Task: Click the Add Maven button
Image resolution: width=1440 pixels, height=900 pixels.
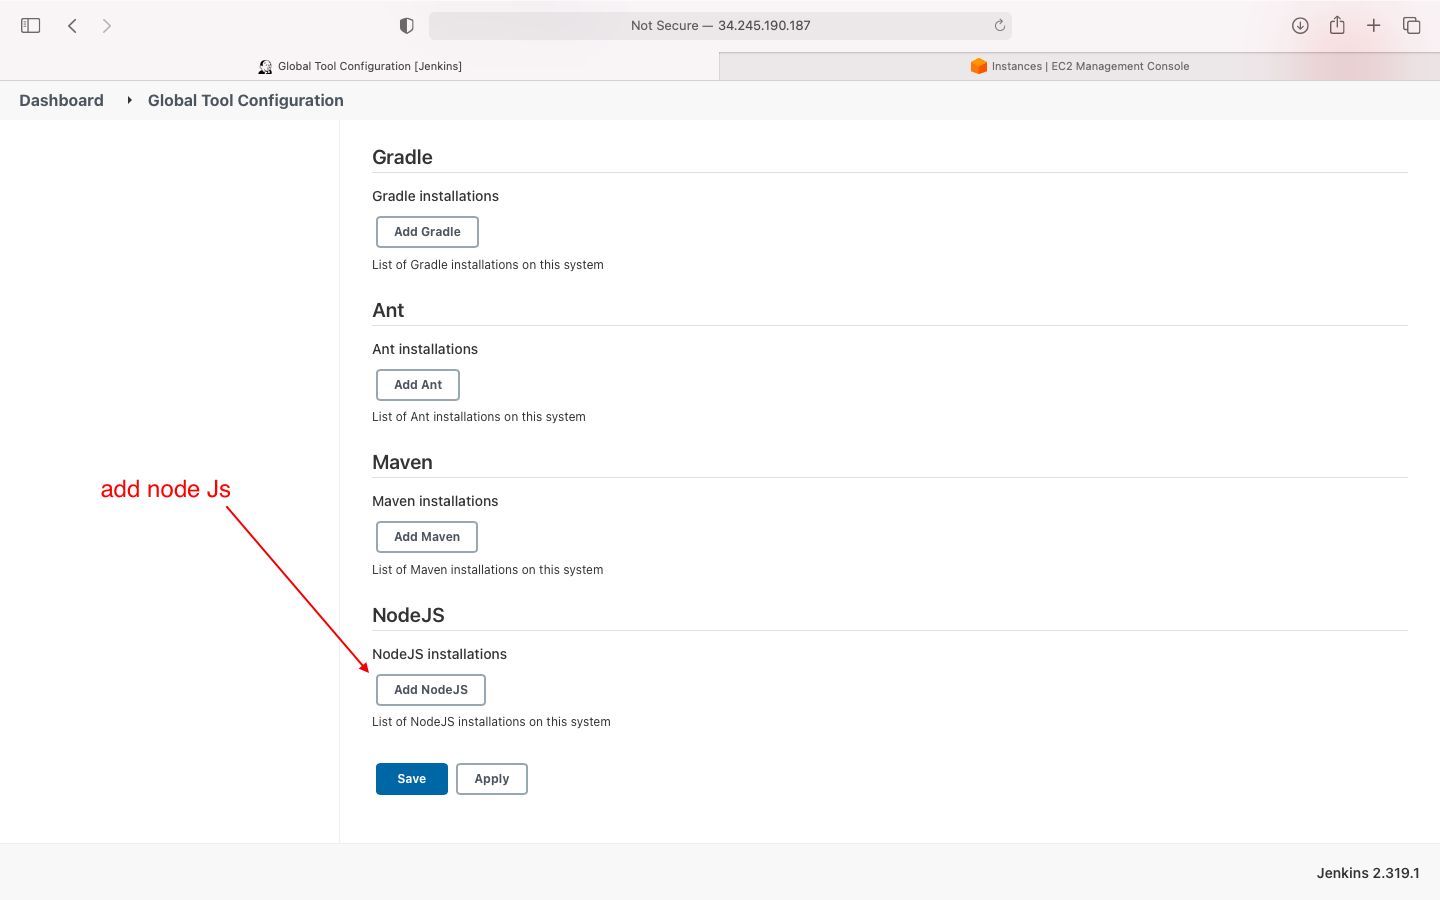Action: click(x=427, y=537)
